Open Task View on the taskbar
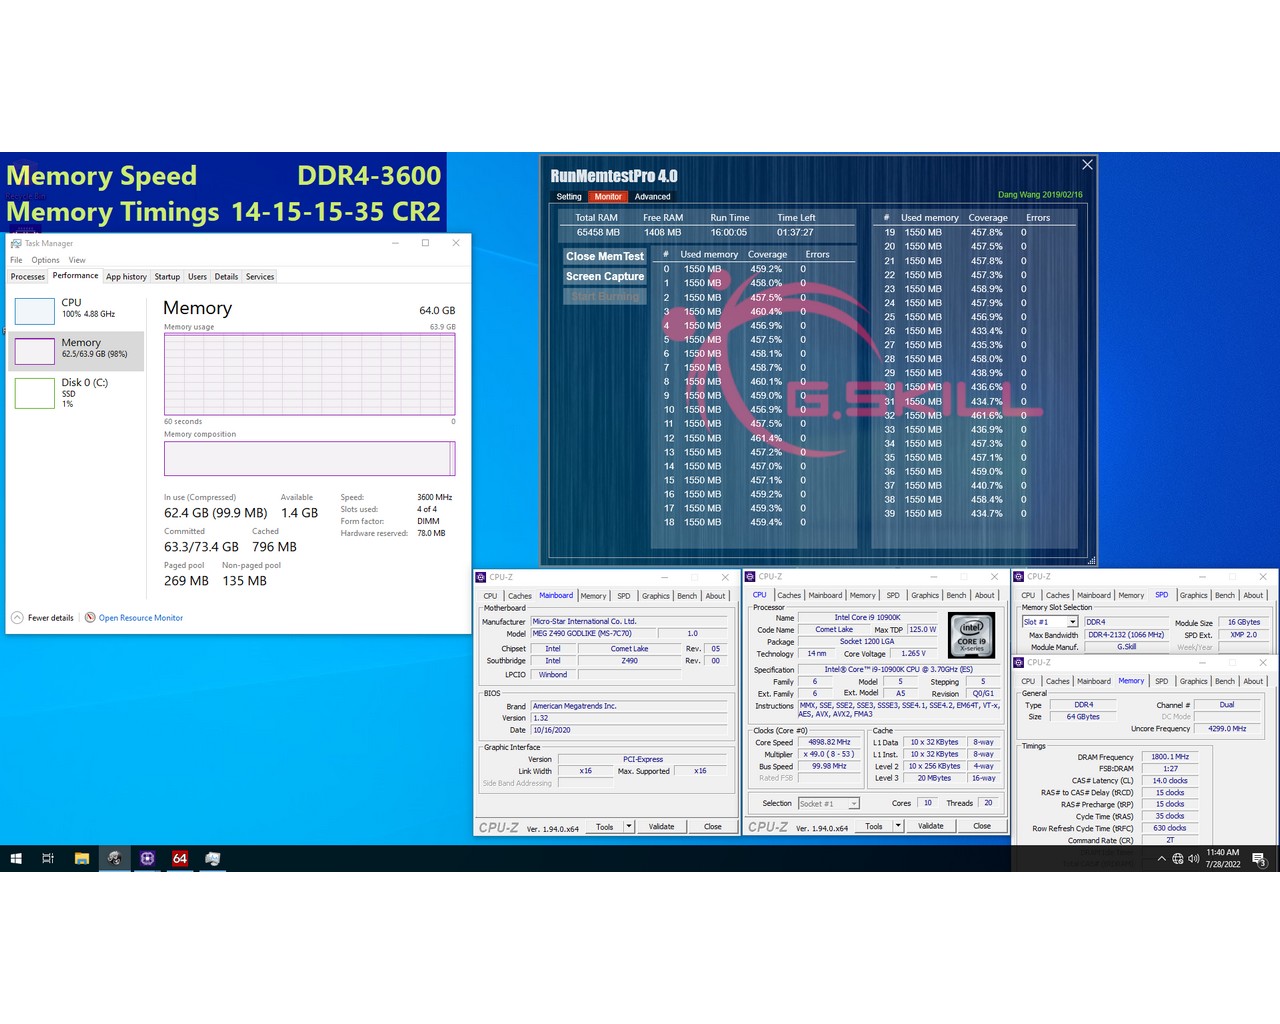The height and width of the screenshot is (1024, 1280). pos(48,858)
